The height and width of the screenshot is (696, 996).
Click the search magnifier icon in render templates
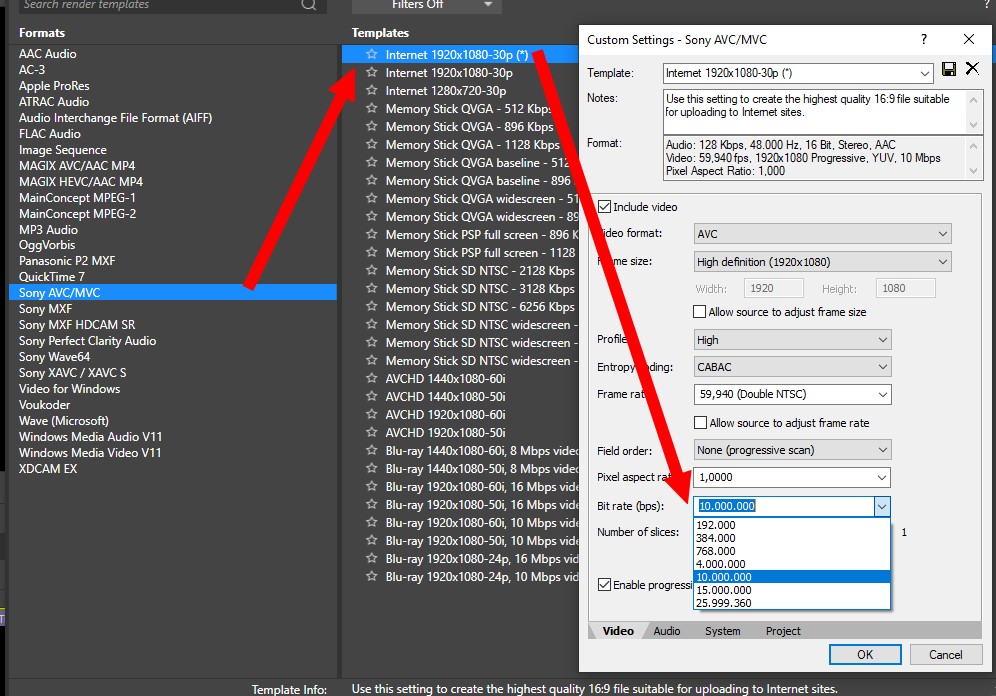click(x=309, y=5)
